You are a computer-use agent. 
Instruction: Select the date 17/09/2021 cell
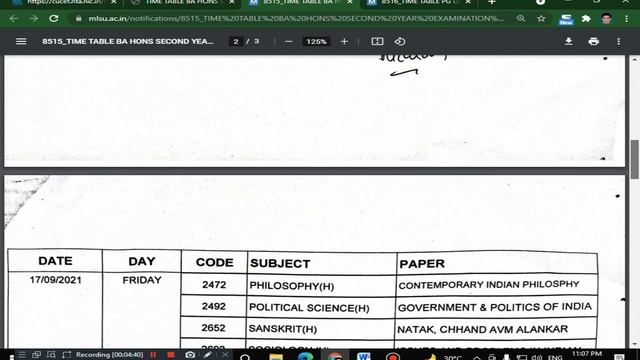[x=56, y=280]
